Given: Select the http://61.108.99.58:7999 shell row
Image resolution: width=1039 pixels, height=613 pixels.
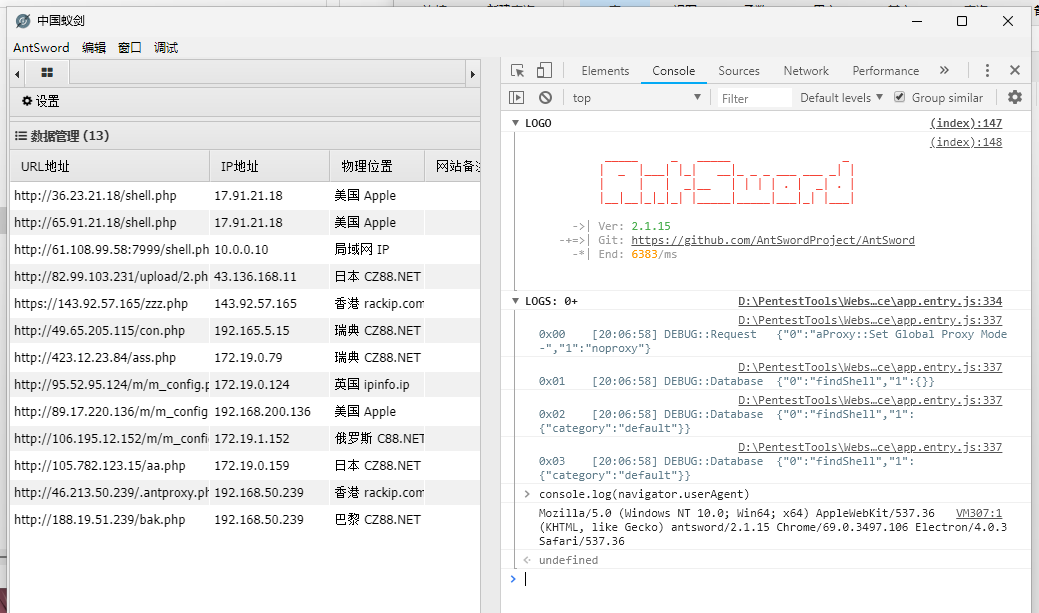Looking at the screenshot, I should tap(245, 250).
